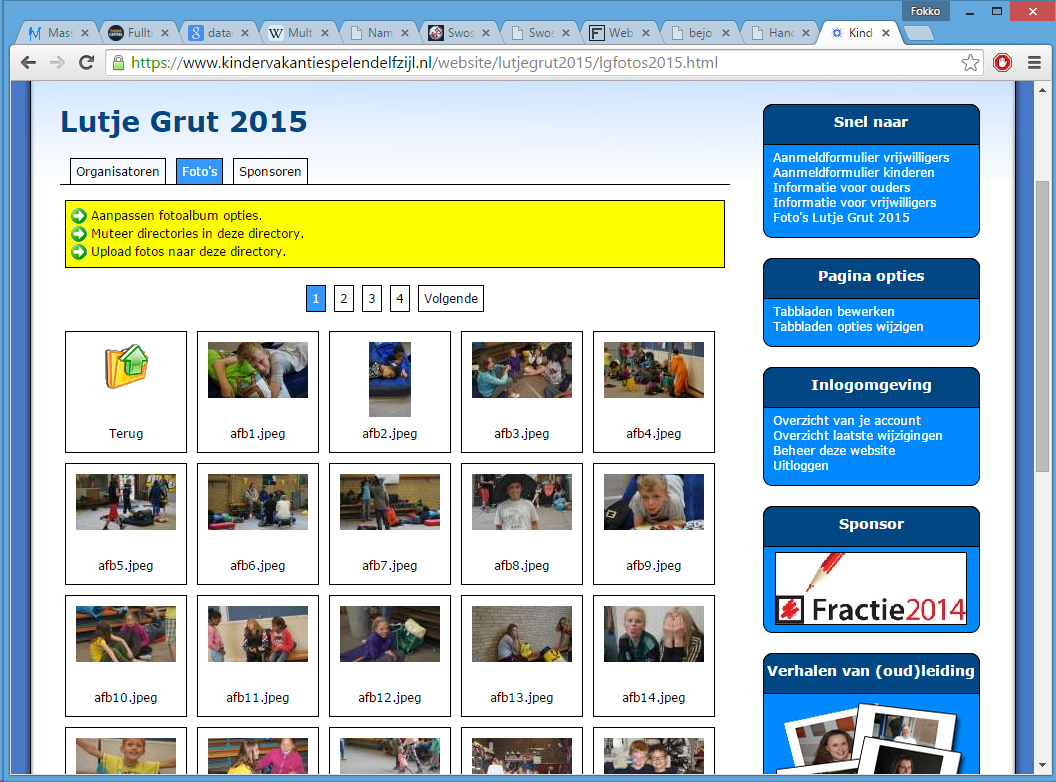Open the afb14.jpeg photo thumbnail

(654, 634)
